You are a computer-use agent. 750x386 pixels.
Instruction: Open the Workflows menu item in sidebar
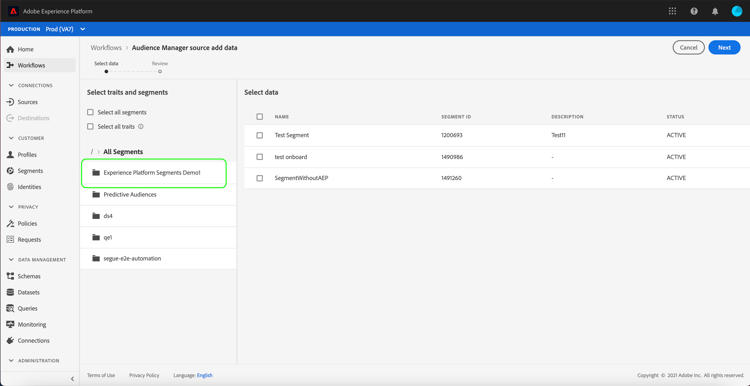pyautogui.click(x=40, y=66)
